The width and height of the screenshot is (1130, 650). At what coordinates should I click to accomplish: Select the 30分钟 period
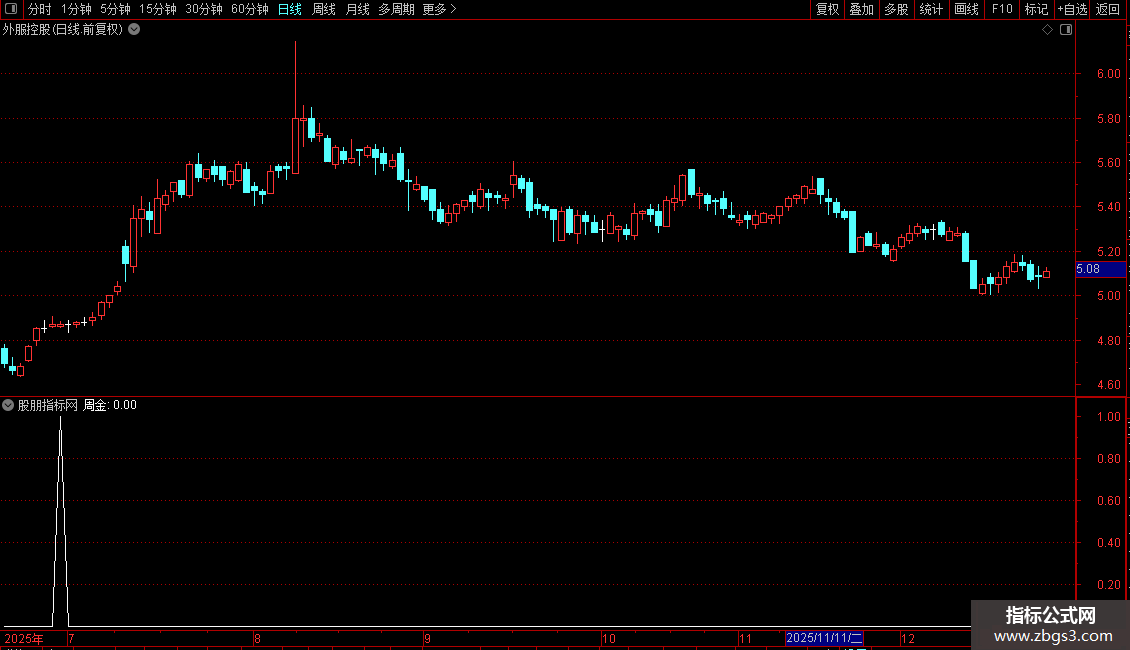204,9
